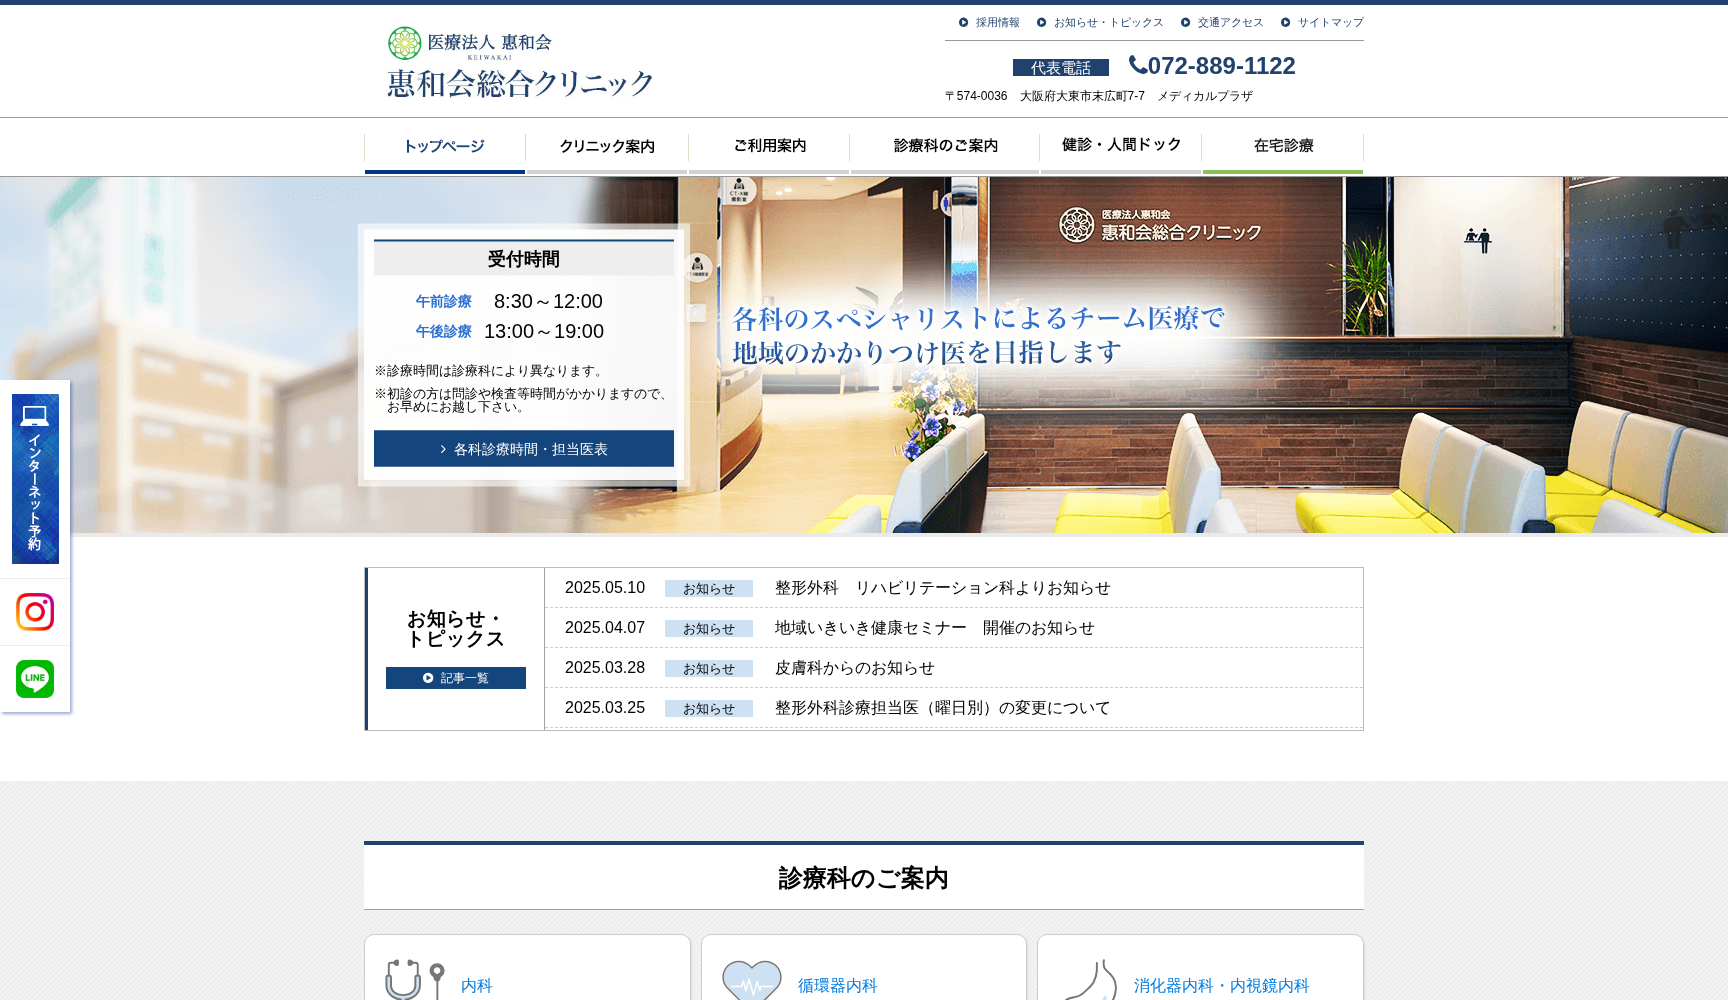Open the 各科診療時間・担当医表 schedule button

(x=523, y=448)
